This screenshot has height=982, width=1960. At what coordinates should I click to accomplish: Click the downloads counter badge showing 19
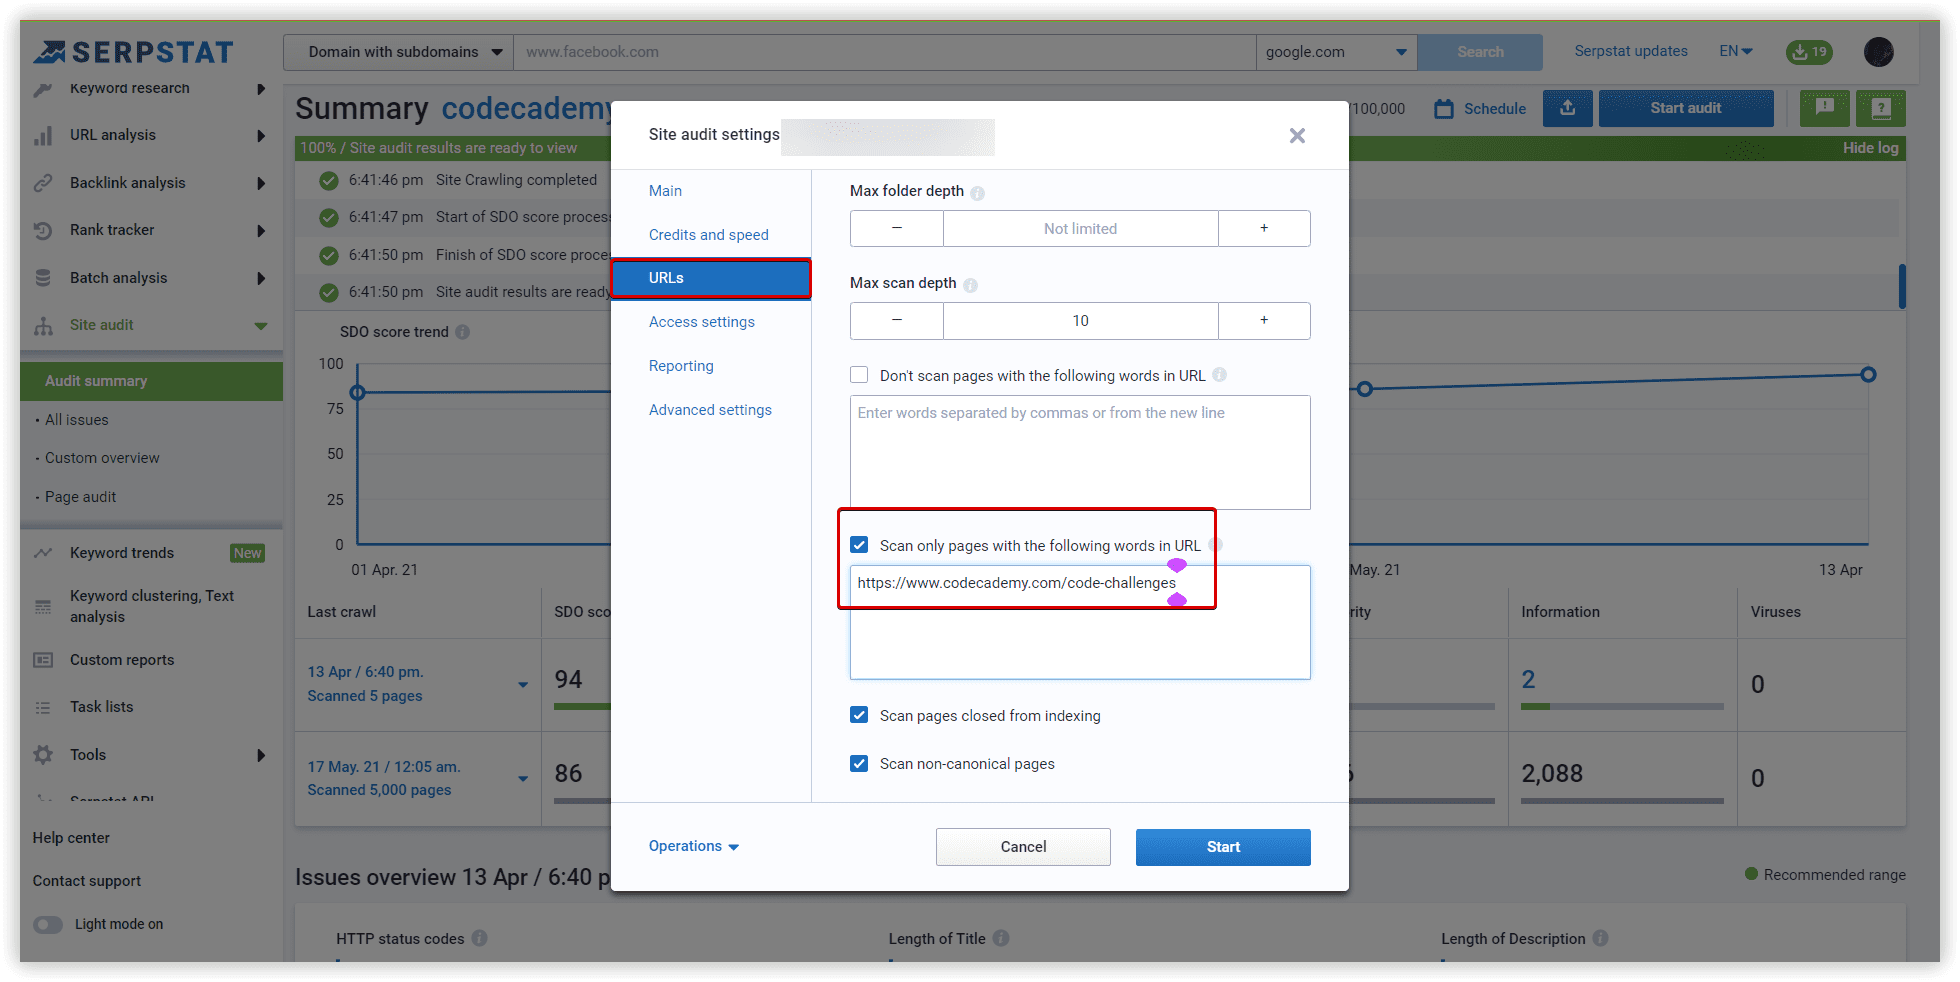pos(1809,52)
